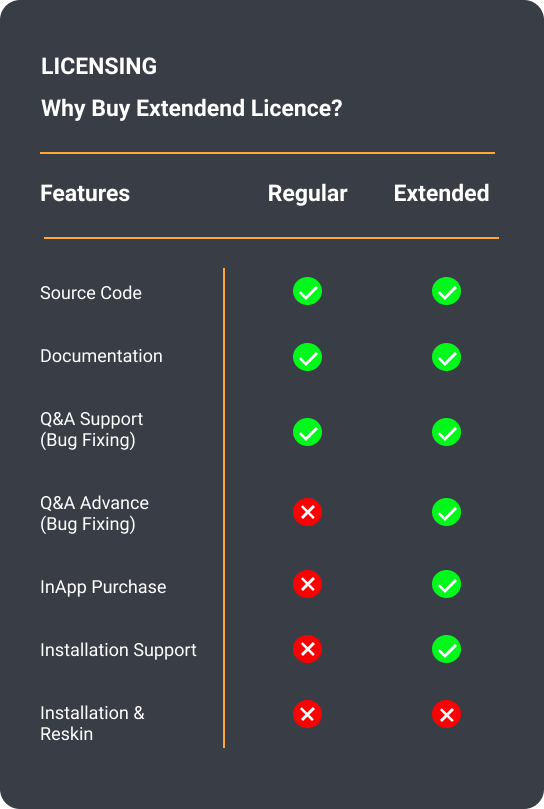Click red cross for Installation Support Regular

point(308,649)
